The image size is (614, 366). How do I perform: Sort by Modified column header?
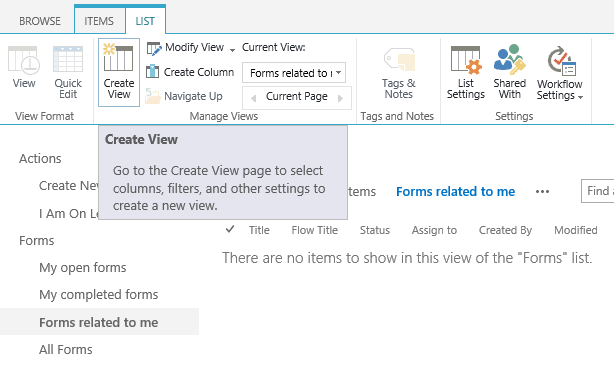(x=576, y=230)
